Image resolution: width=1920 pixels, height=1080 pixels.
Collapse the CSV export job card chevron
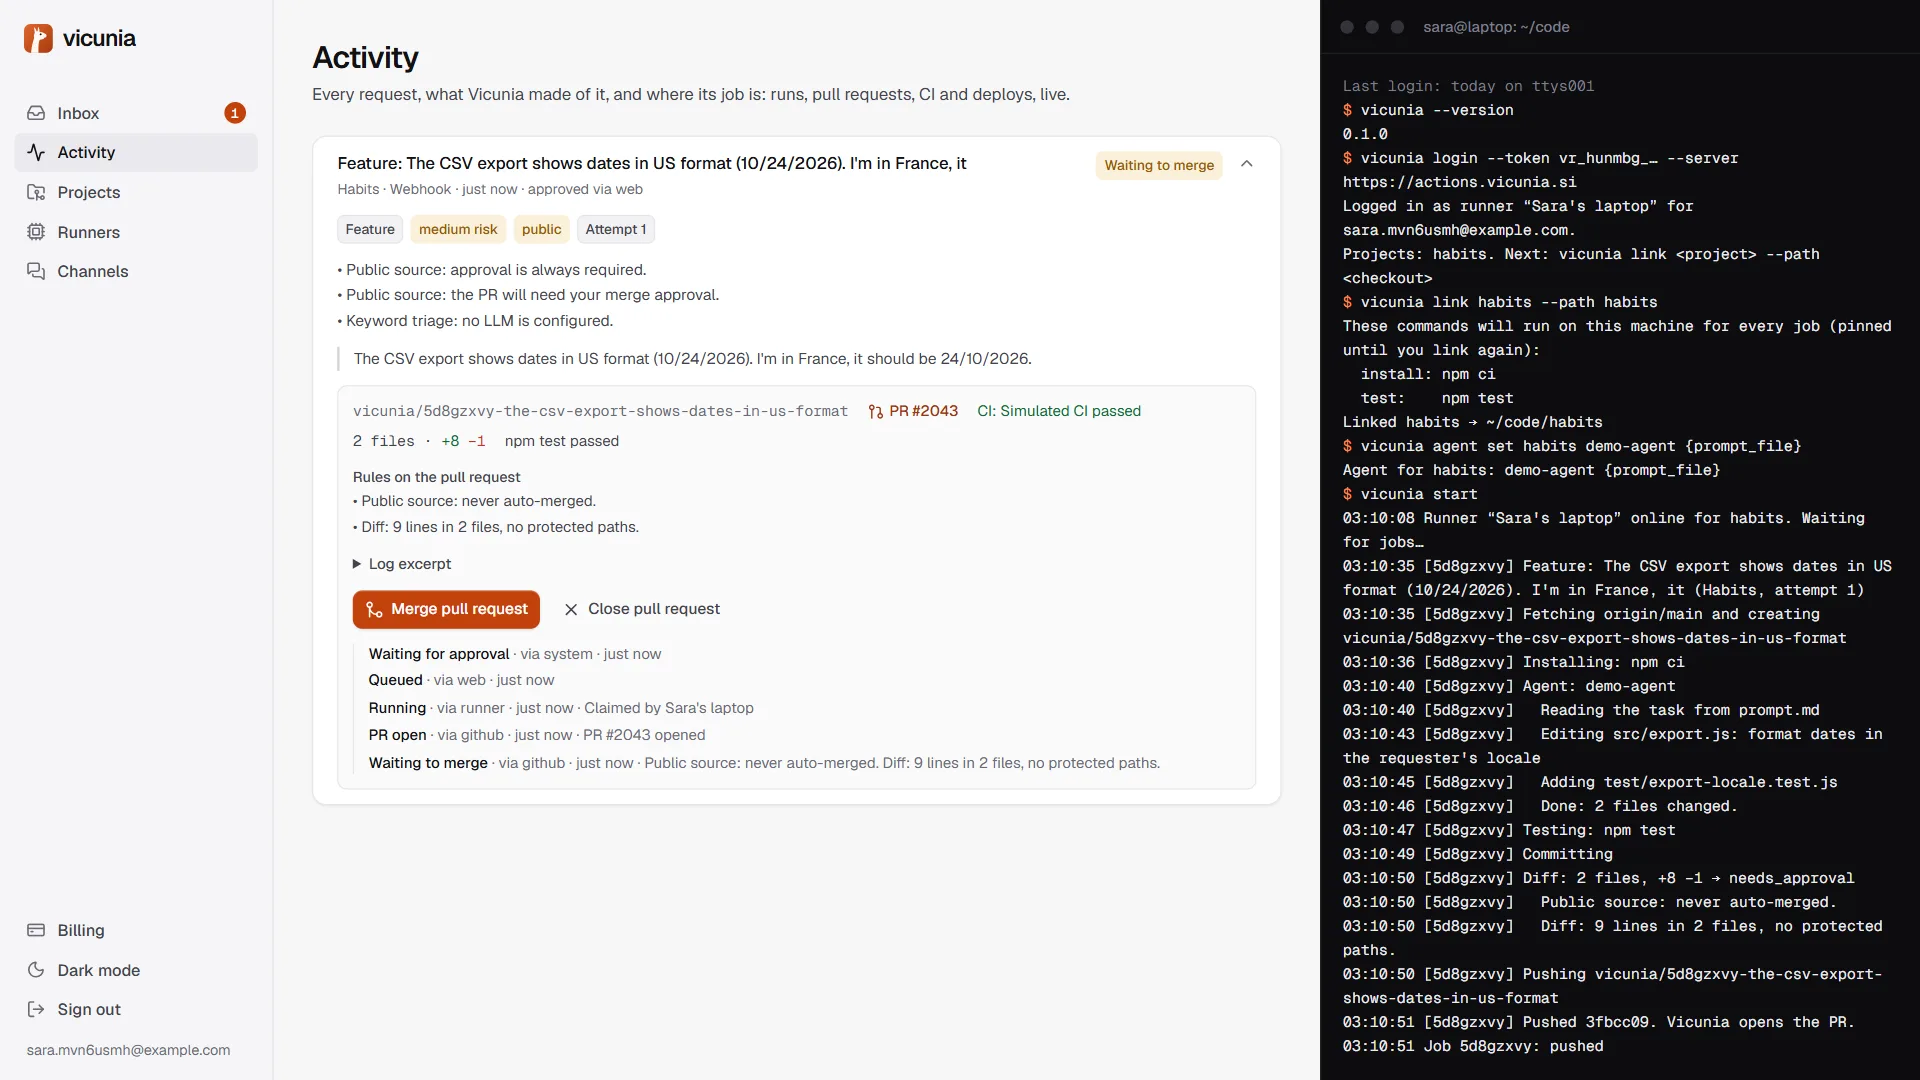pyautogui.click(x=1247, y=164)
